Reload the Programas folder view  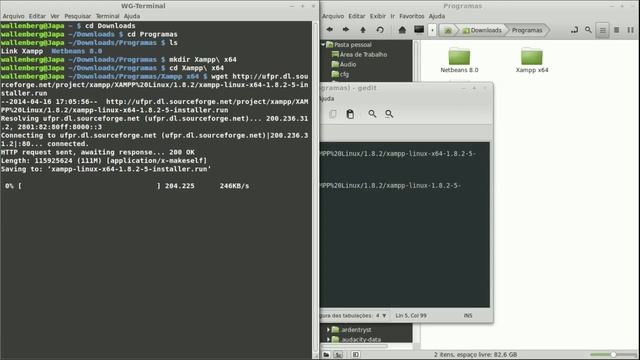[x=380, y=30]
